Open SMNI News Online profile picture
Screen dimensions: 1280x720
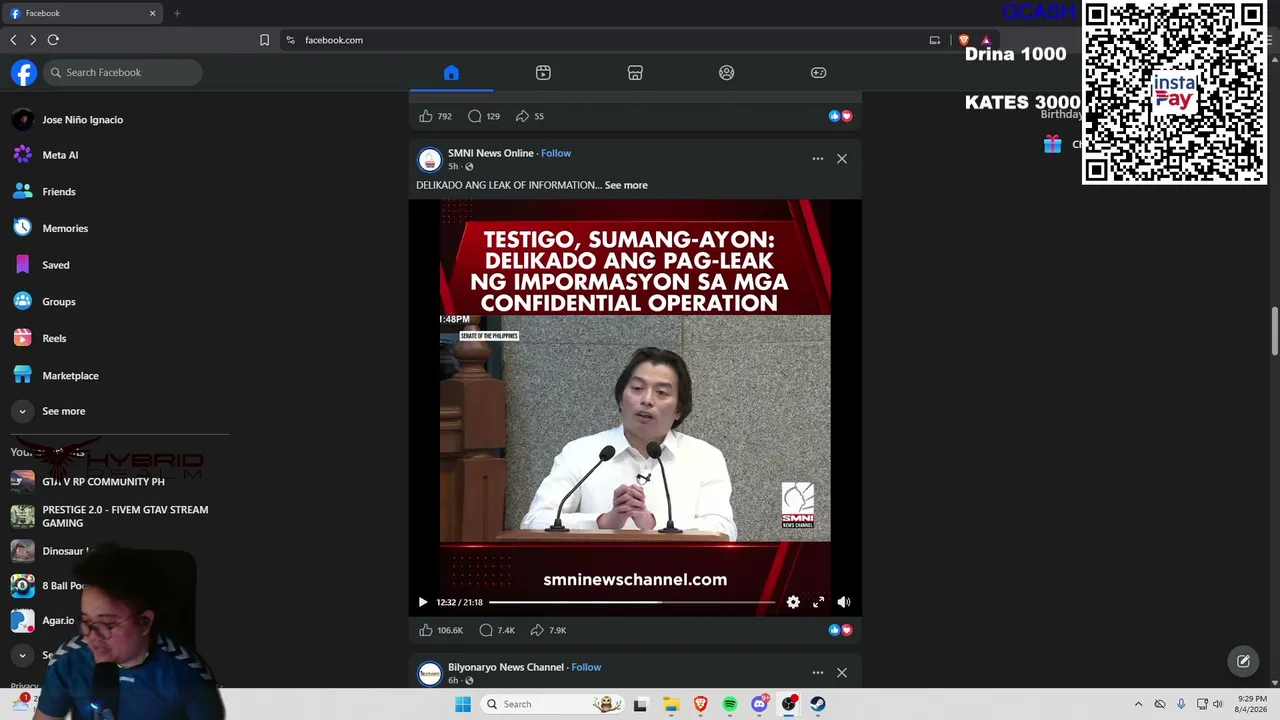[429, 159]
